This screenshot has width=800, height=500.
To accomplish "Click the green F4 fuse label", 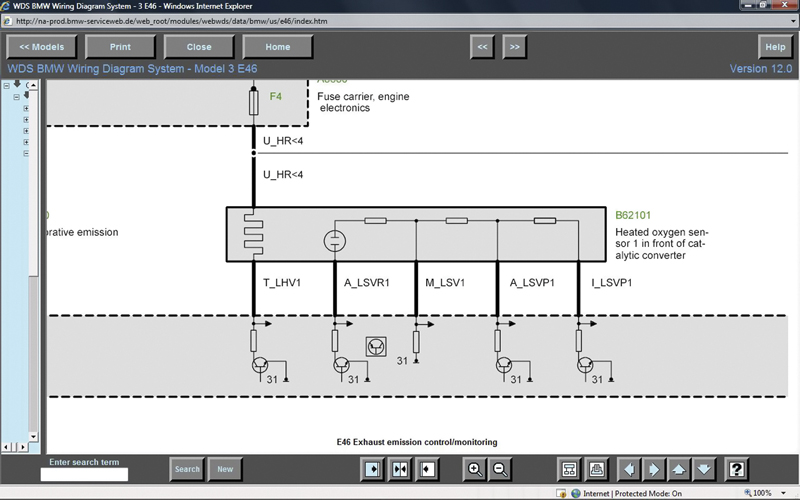I will click(x=276, y=96).
